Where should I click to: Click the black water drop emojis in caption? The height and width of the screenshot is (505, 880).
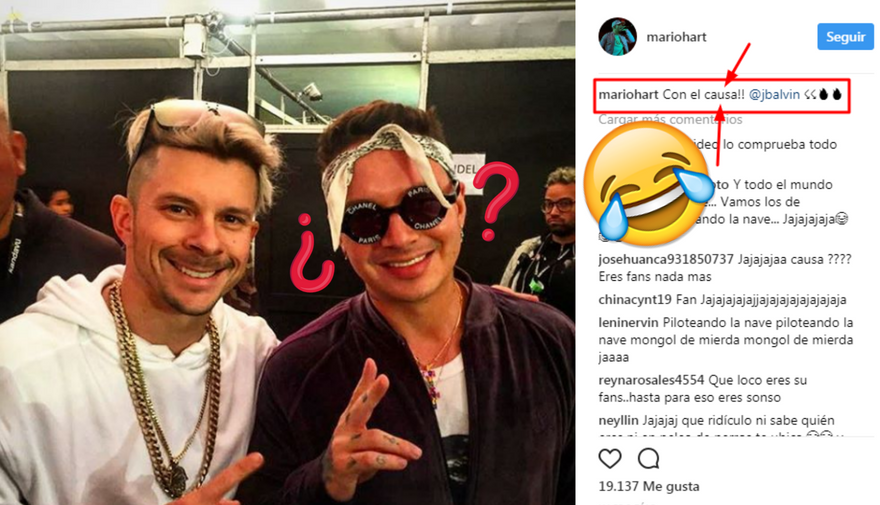pyautogui.click(x=829, y=95)
